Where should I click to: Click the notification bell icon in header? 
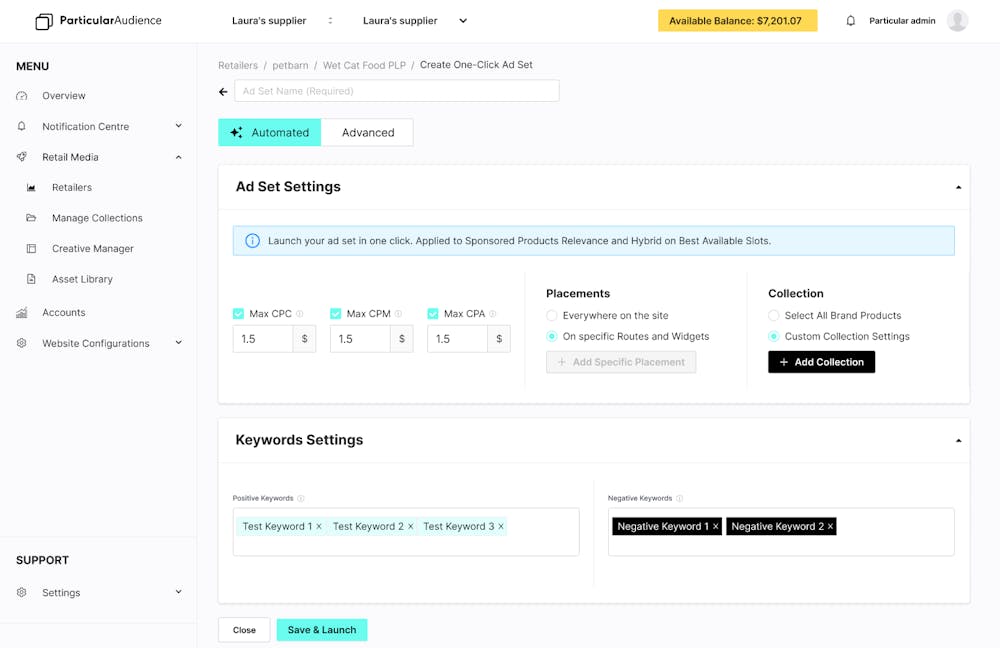(x=851, y=21)
